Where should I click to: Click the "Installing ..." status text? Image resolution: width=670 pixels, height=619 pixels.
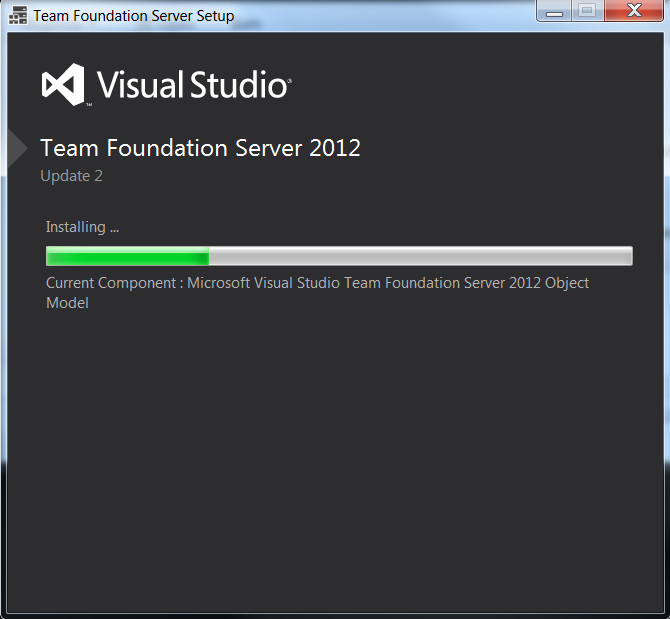click(x=82, y=227)
